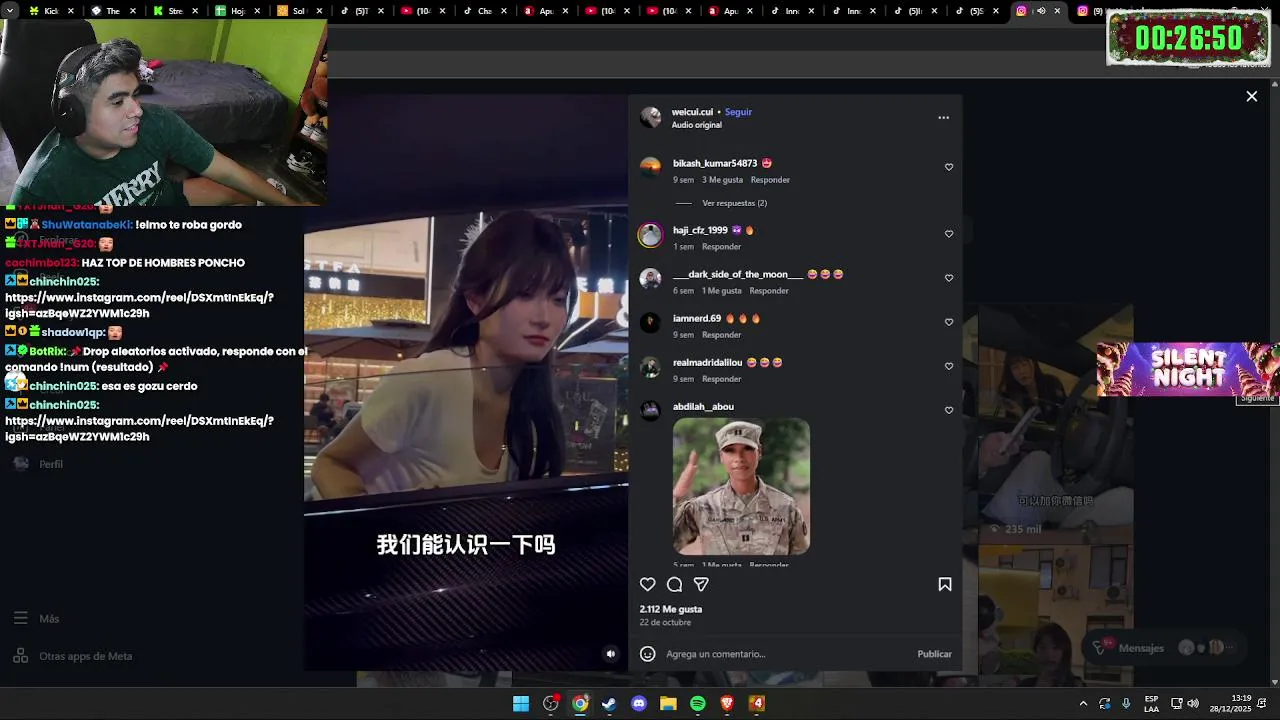The image size is (1280, 720).
Task: Open weicui.cui profile name link
Action: [x=692, y=112]
